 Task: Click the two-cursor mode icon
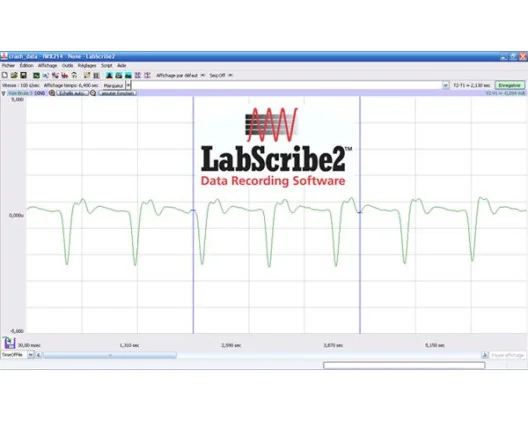137,75
